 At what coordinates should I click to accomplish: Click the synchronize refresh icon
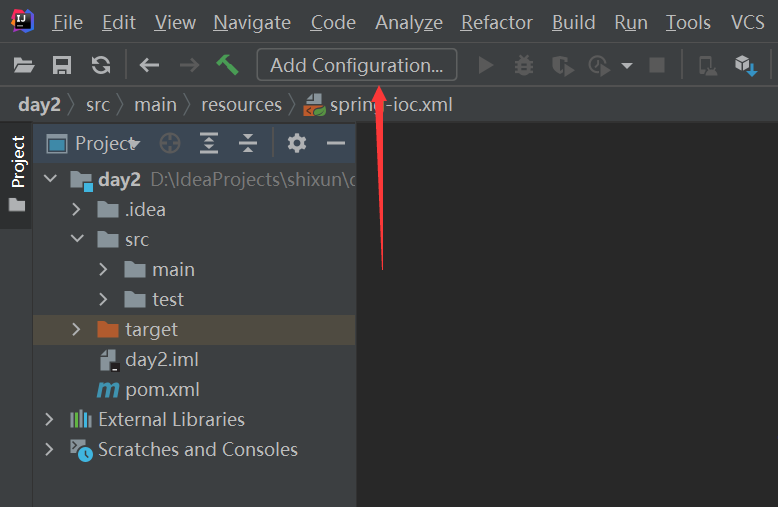101,65
